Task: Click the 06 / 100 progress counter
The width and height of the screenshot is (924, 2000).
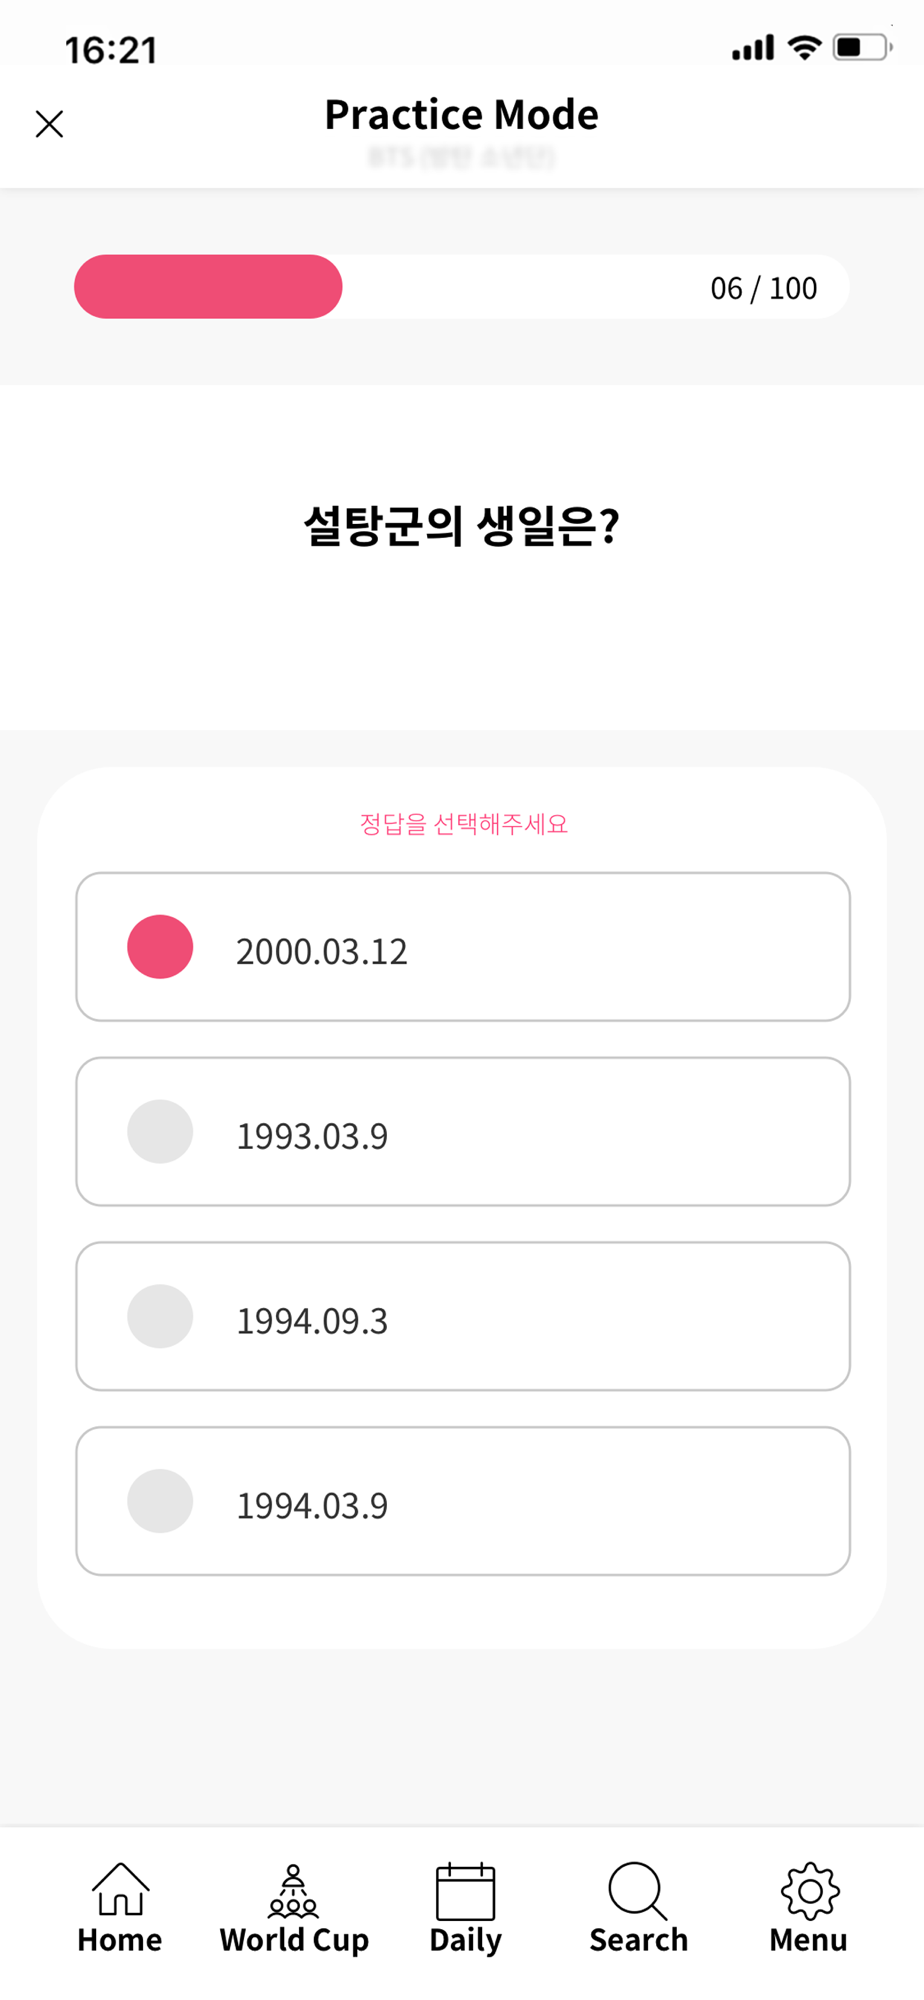Action: [x=764, y=288]
